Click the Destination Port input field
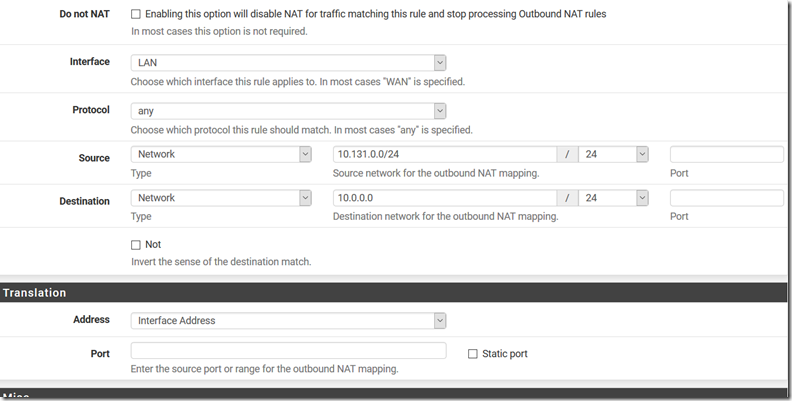792x401 pixels. tap(727, 198)
